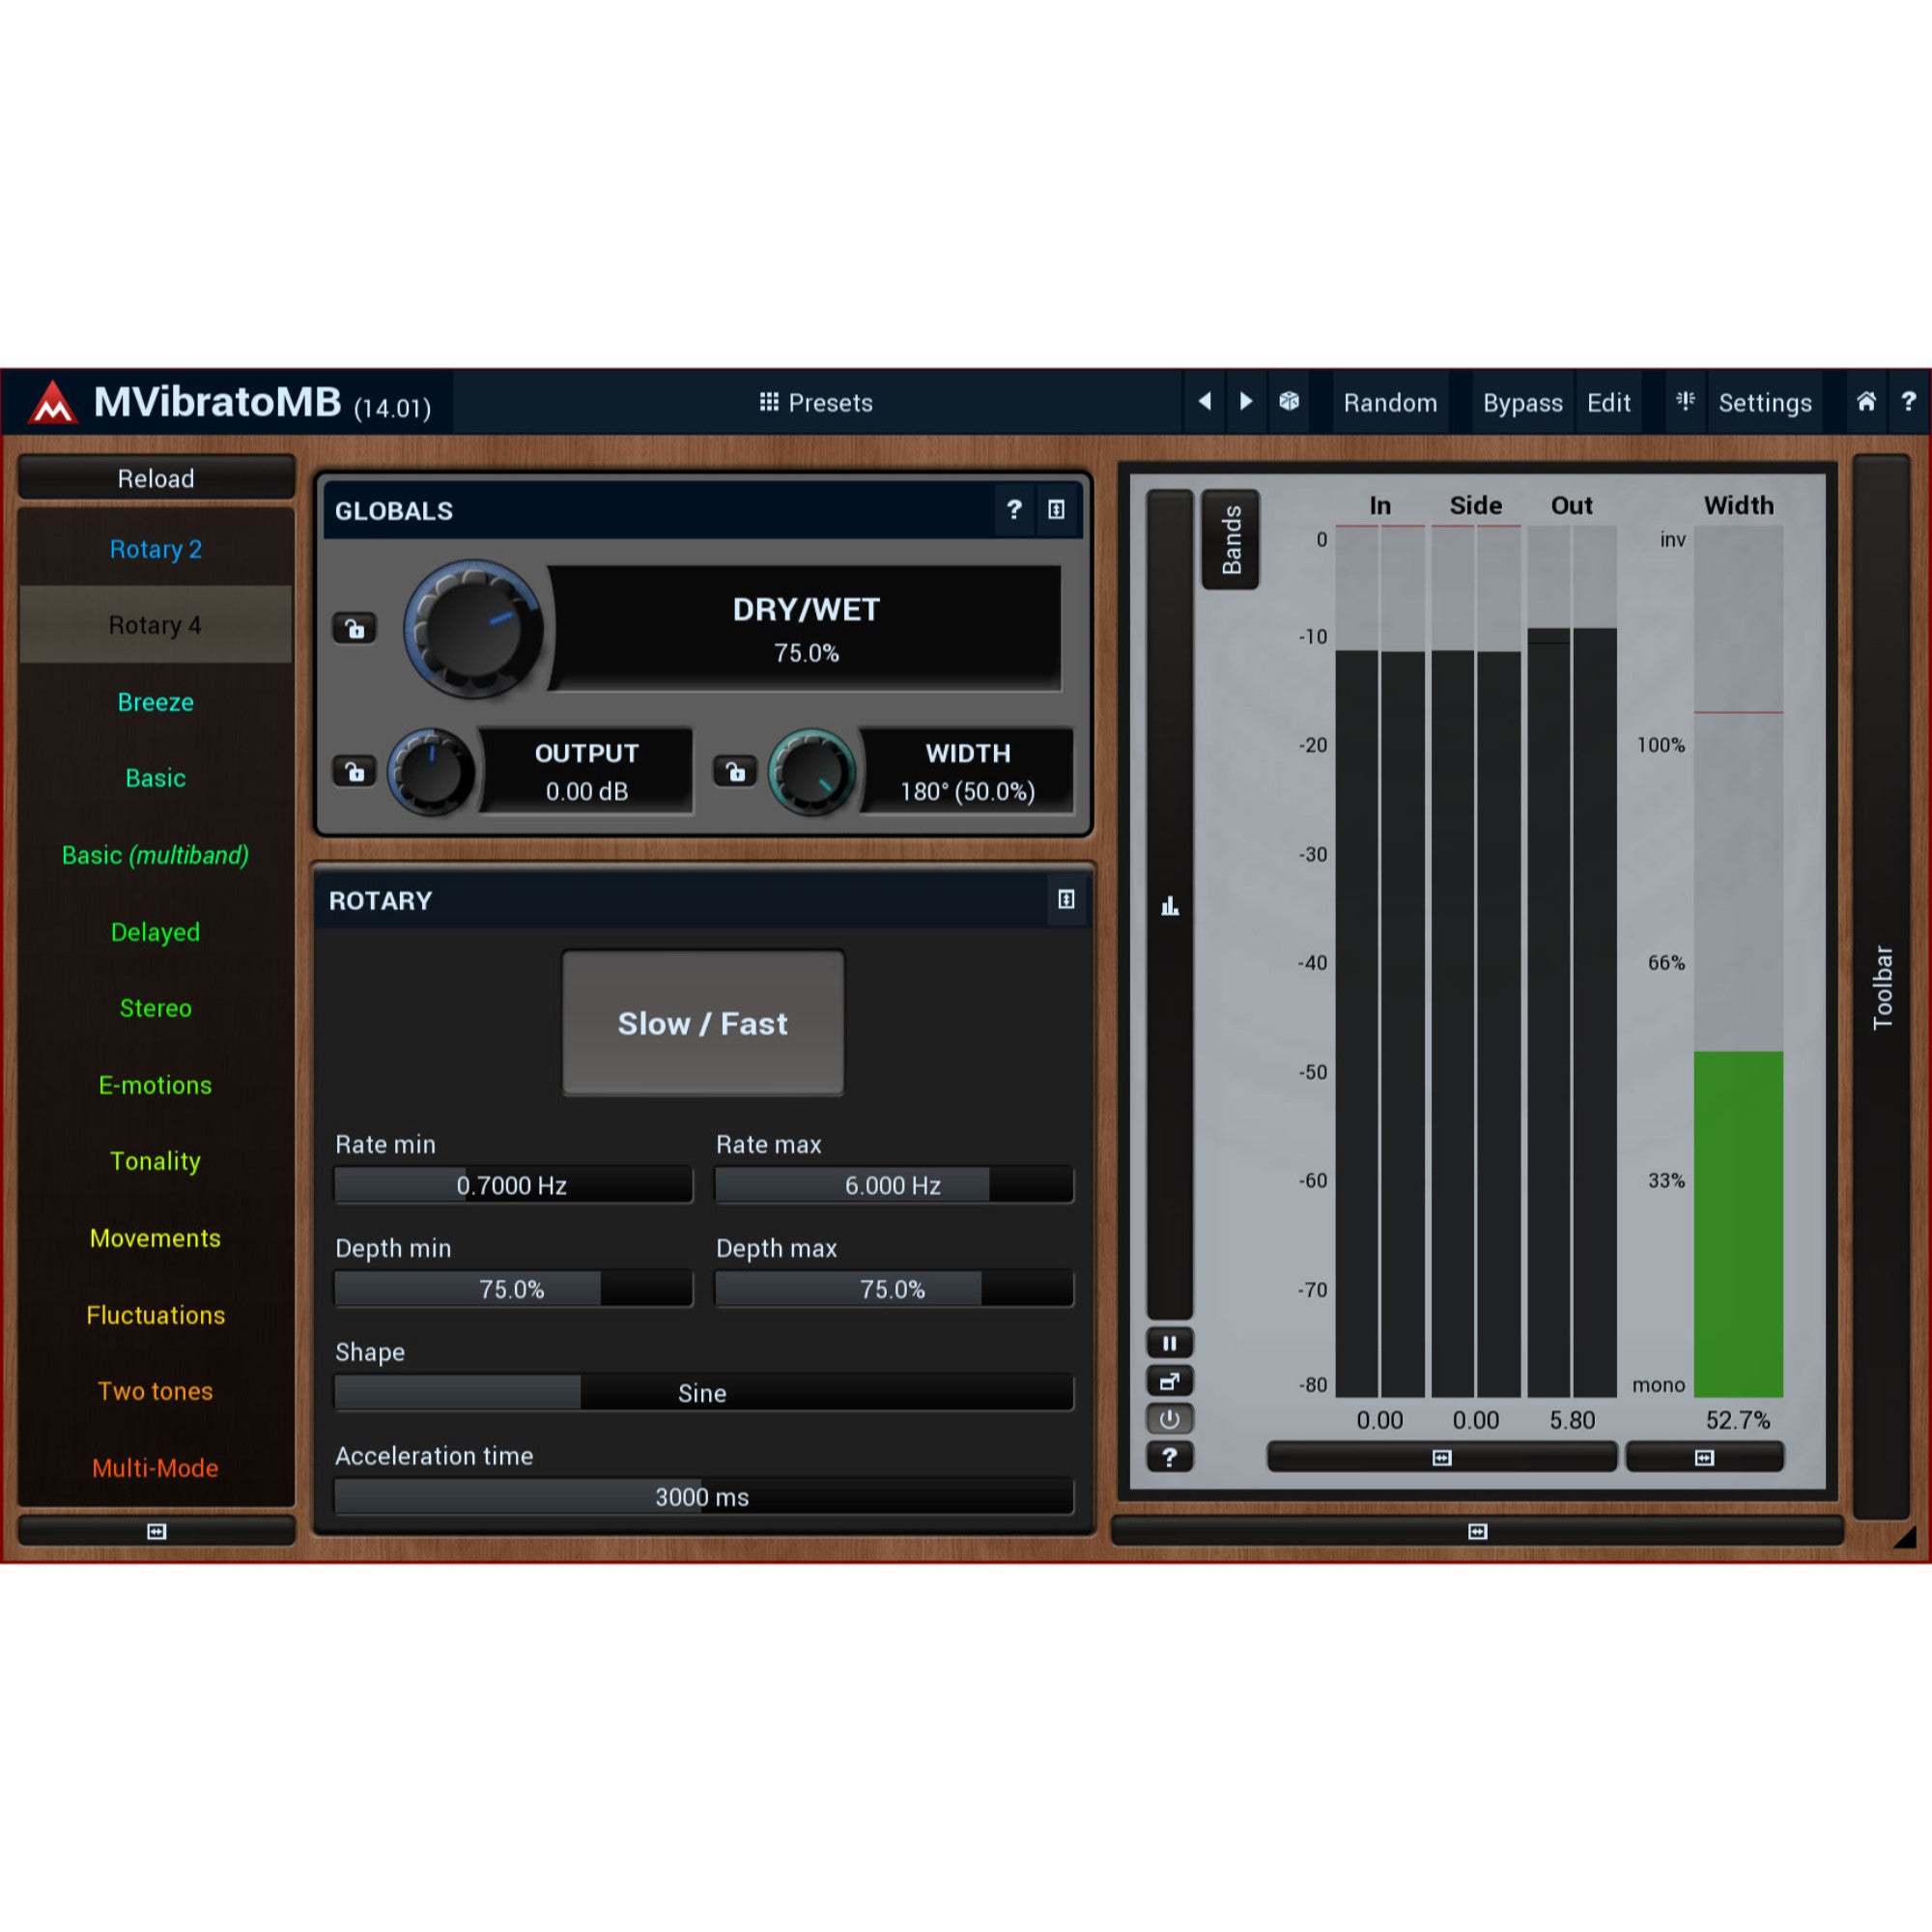1932x1932 pixels.
Task: Click the dice randomize icon
Action: [x=1289, y=402]
